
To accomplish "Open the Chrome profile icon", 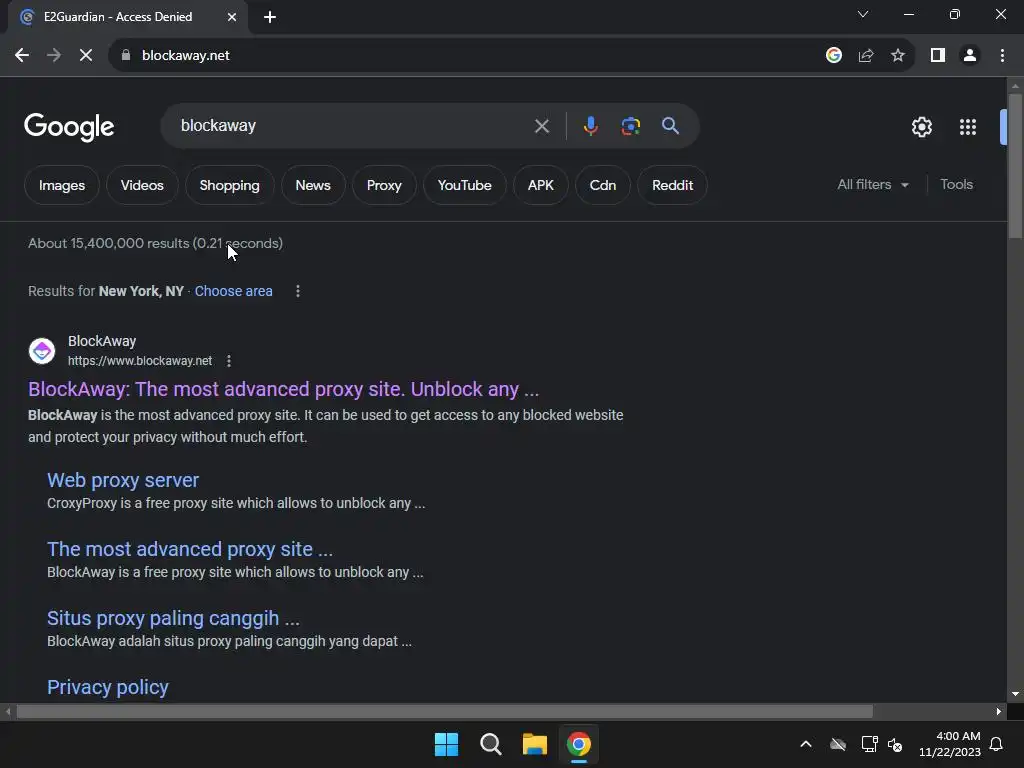I will pos(970,56).
